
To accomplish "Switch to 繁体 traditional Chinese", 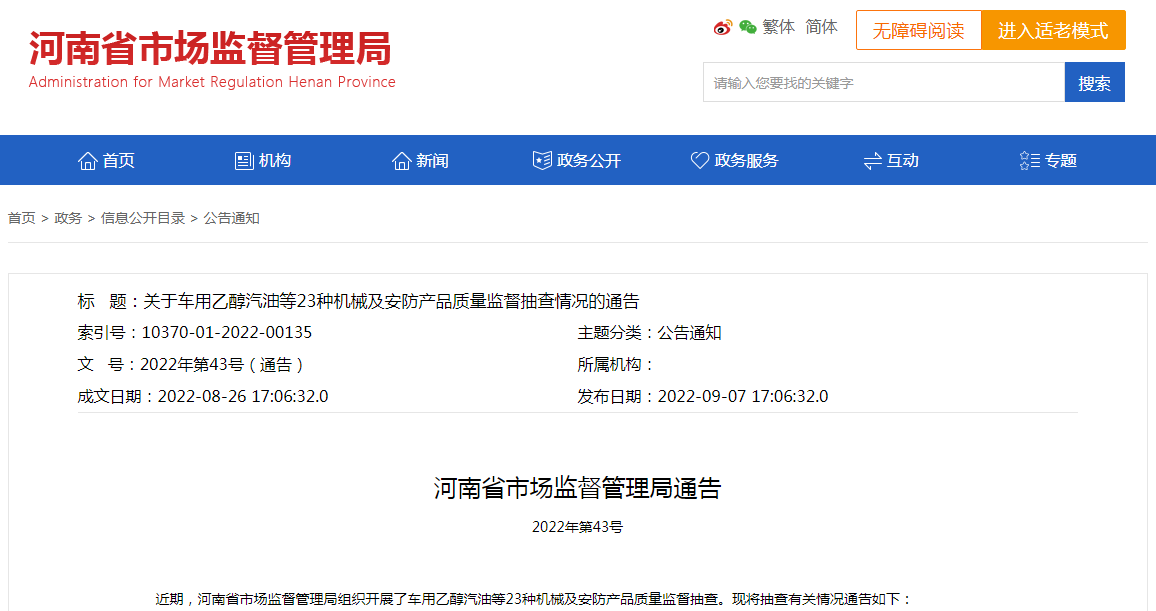I will pyautogui.click(x=779, y=27).
